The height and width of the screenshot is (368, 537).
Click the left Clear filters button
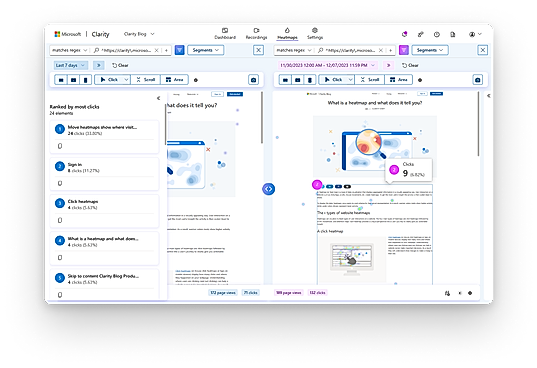[120, 65]
